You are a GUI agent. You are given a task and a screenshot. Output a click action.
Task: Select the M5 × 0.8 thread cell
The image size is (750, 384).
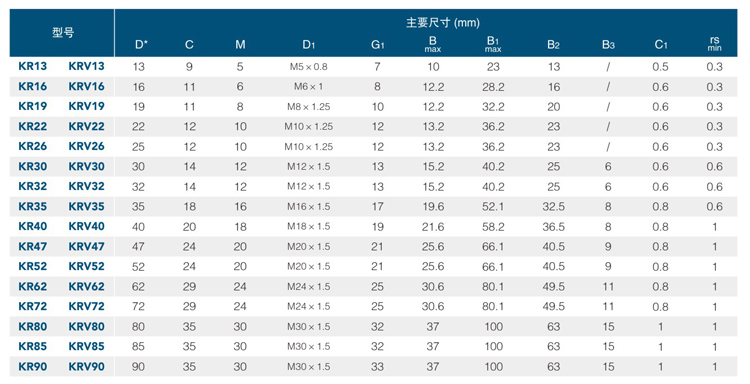309,67
